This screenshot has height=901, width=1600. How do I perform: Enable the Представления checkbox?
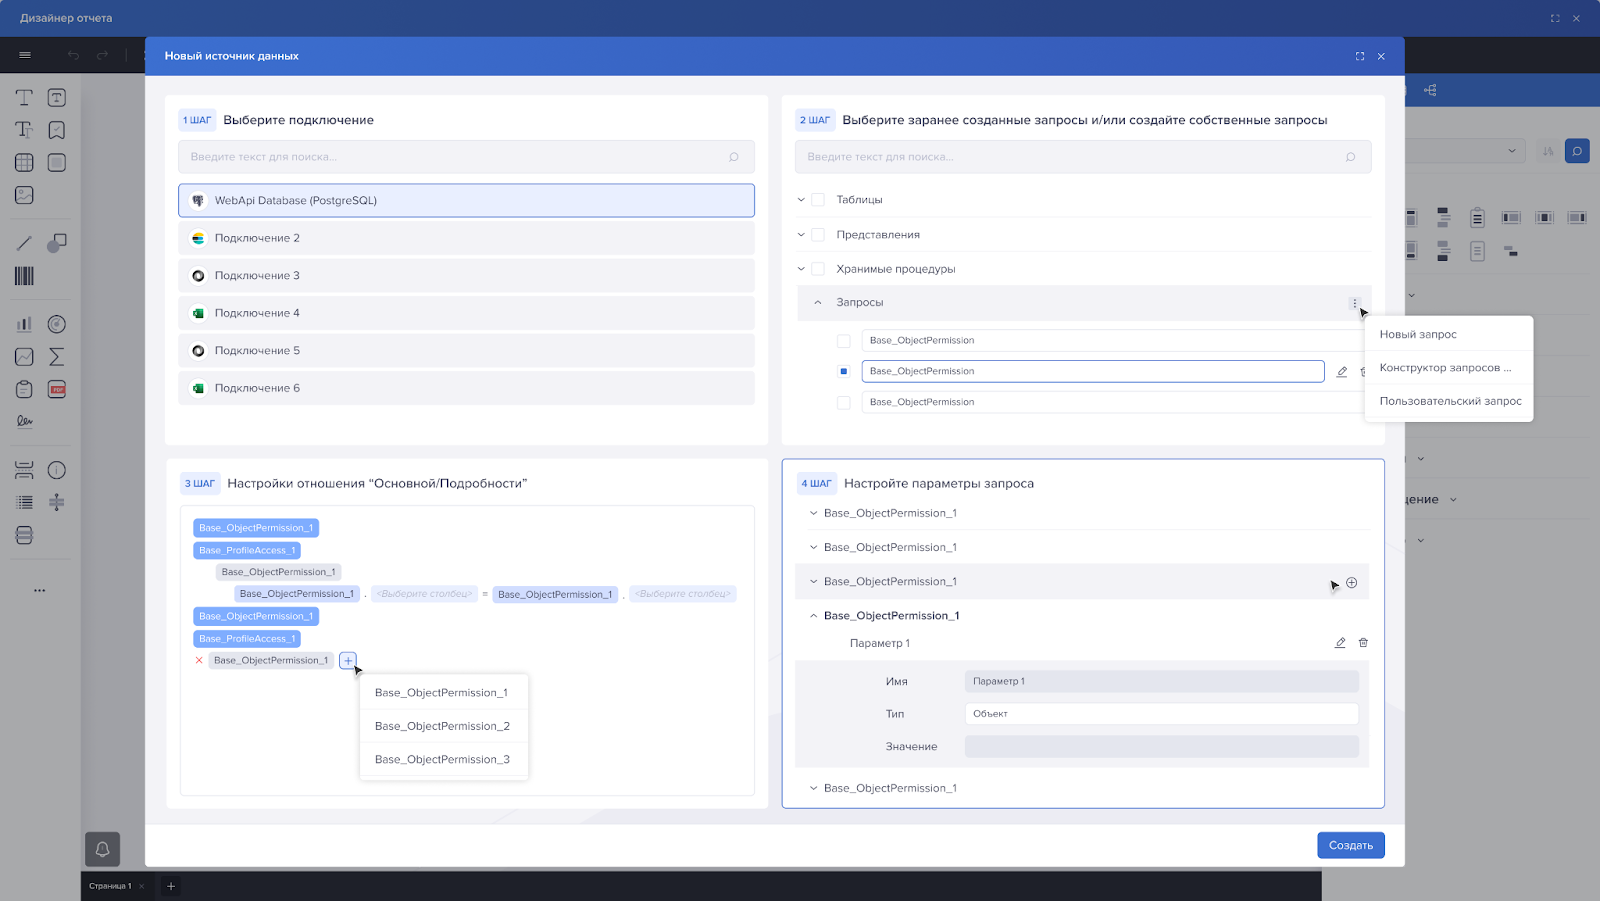[818, 235]
